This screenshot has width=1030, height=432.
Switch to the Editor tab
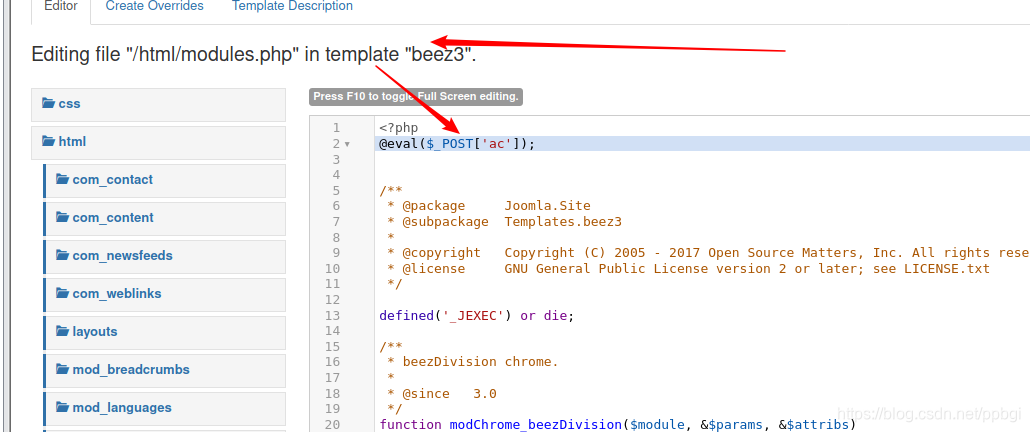pyautogui.click(x=60, y=7)
